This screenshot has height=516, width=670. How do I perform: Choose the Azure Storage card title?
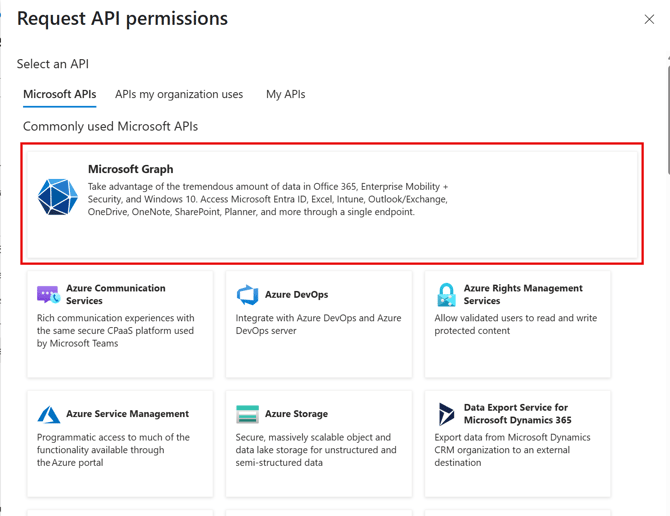coord(296,414)
